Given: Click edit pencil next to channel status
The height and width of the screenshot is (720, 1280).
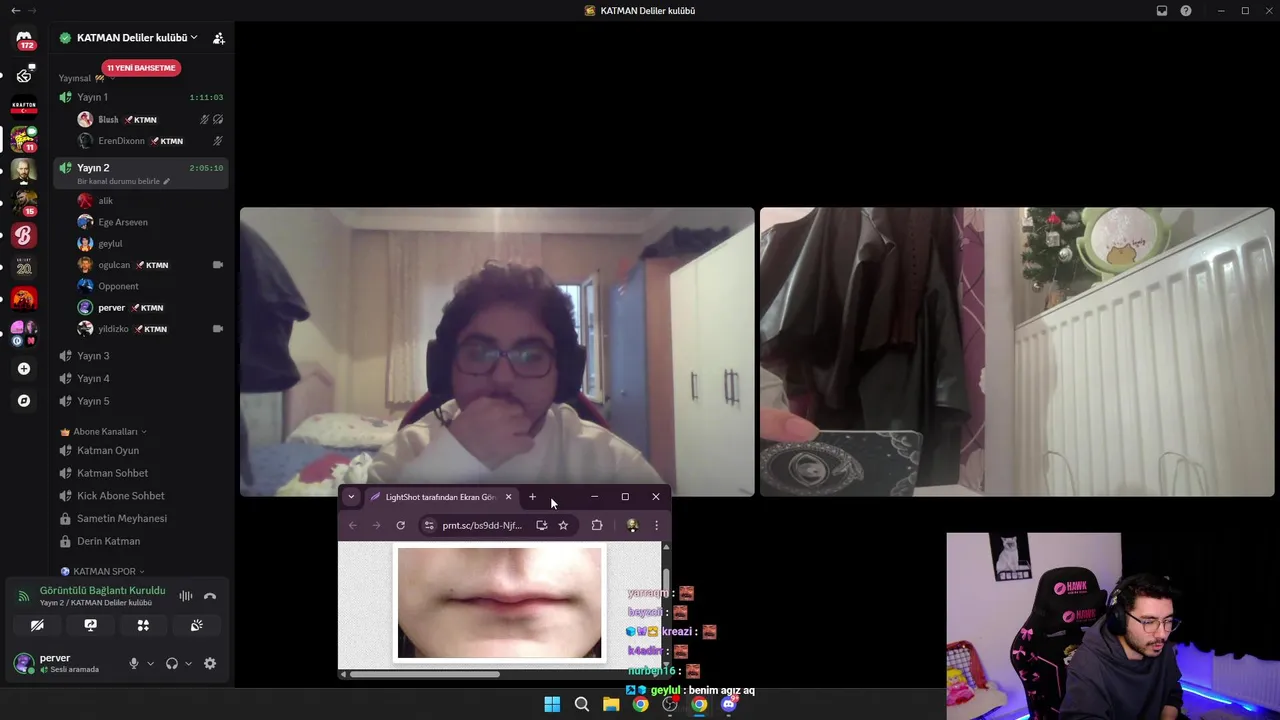Looking at the screenshot, I should click(x=167, y=182).
